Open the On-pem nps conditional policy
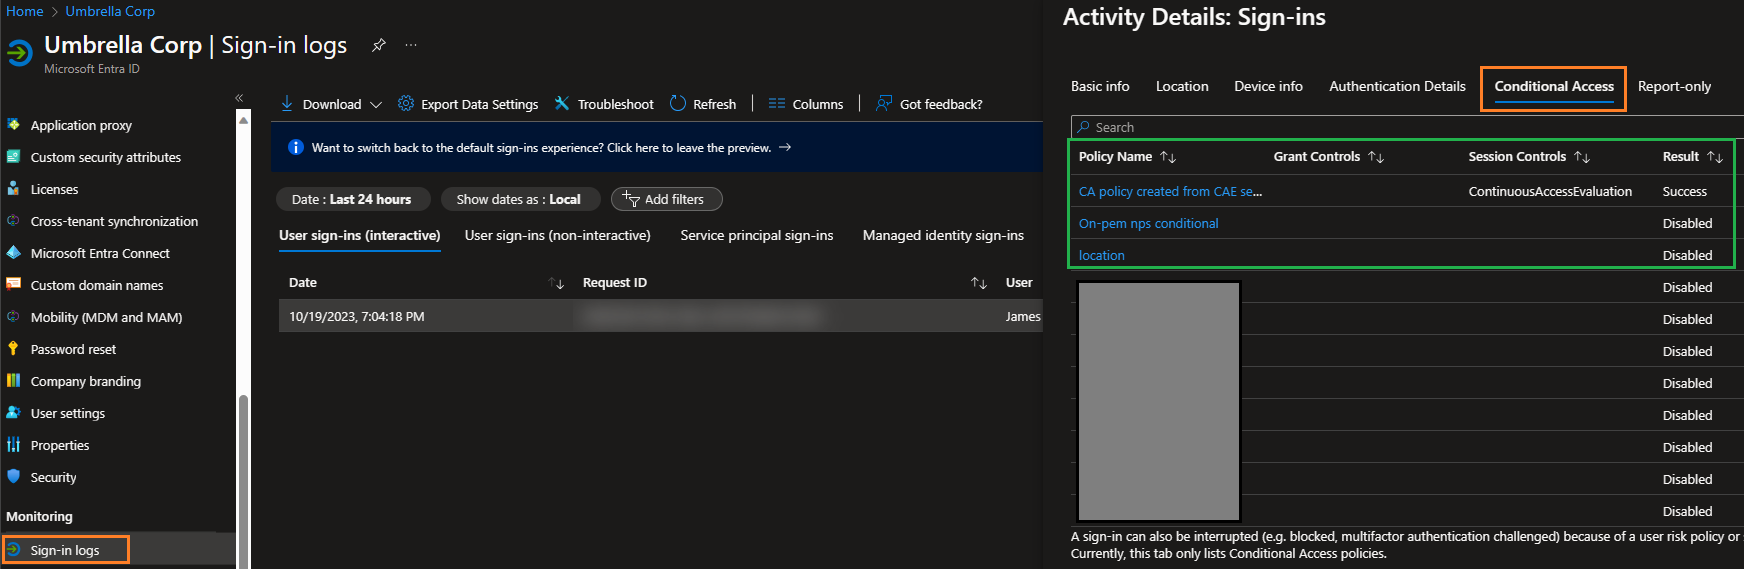 pos(1148,223)
